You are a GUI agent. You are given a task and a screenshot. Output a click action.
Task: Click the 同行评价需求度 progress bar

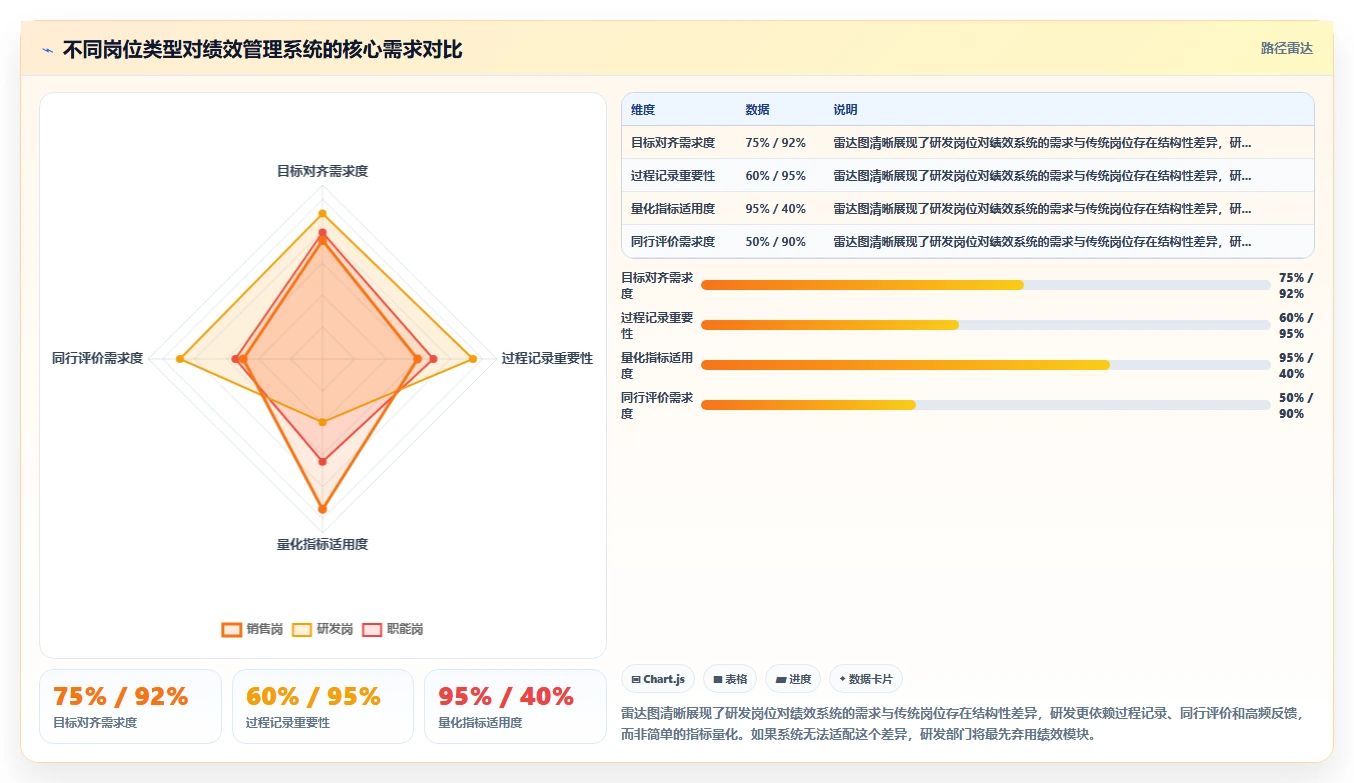[x=985, y=405]
